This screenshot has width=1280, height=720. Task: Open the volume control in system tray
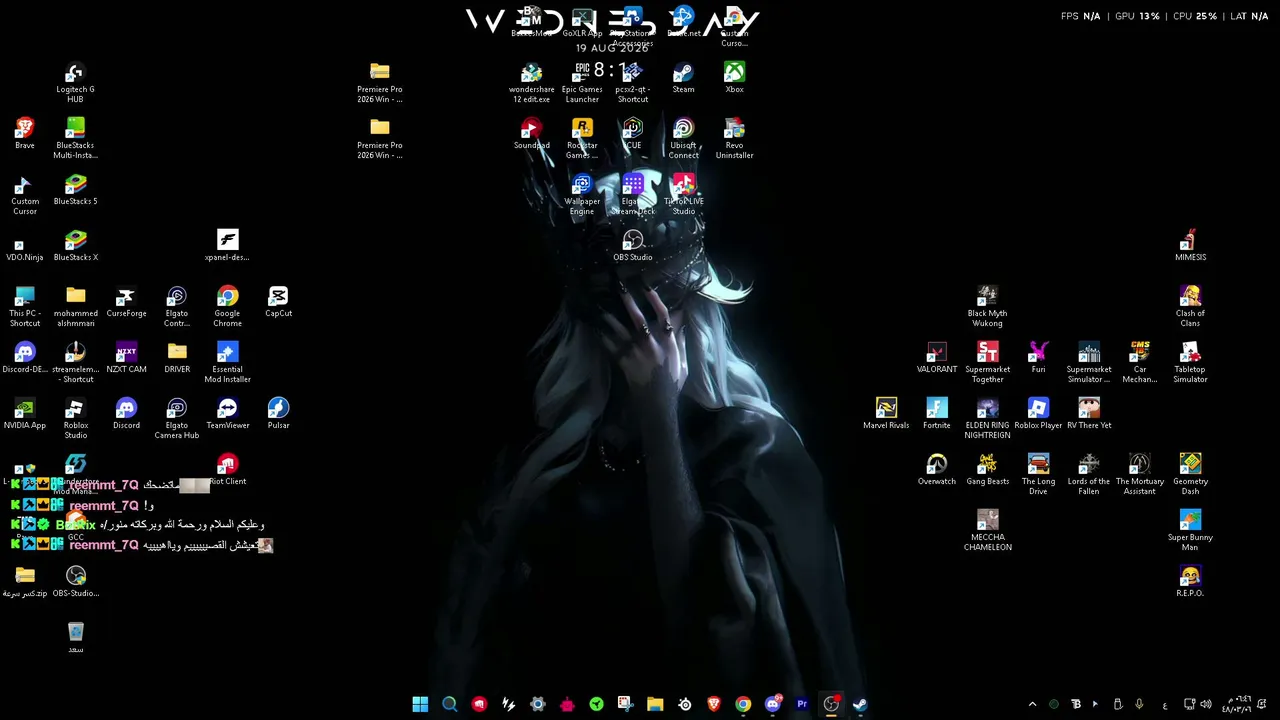pos(1206,704)
